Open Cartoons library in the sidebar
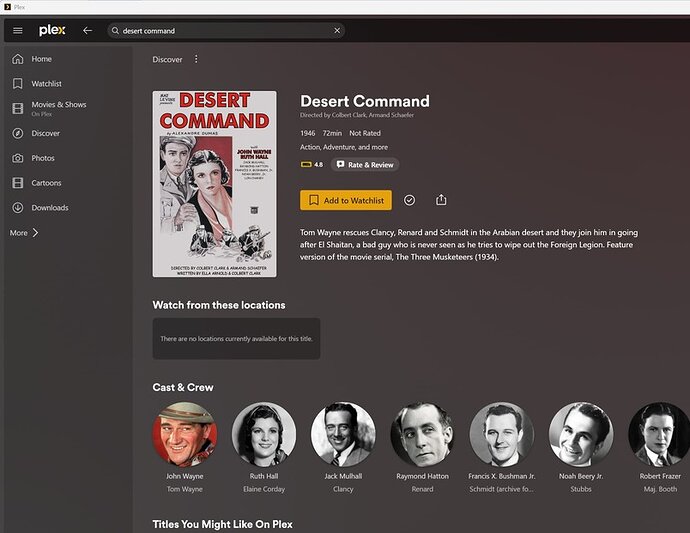This screenshot has height=533, width=690. [46, 183]
